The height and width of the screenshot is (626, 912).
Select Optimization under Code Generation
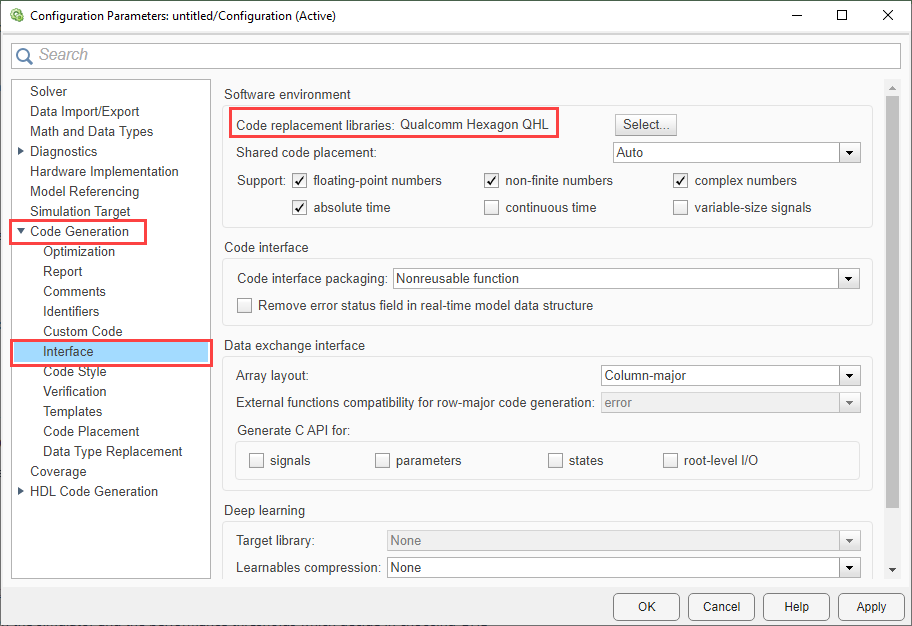(79, 252)
